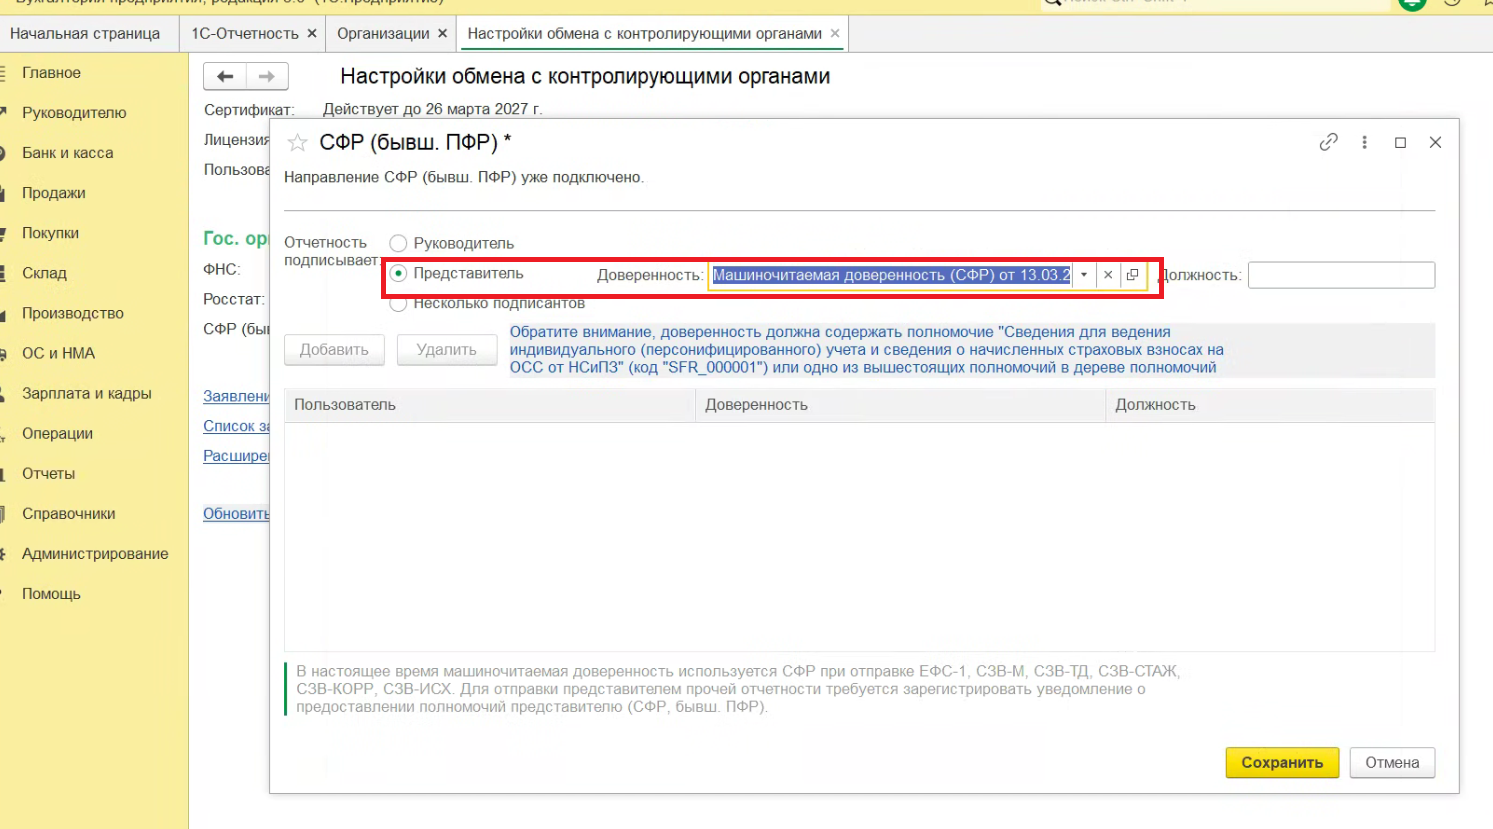Open the Расширен… link behind the dialog

click(236, 456)
